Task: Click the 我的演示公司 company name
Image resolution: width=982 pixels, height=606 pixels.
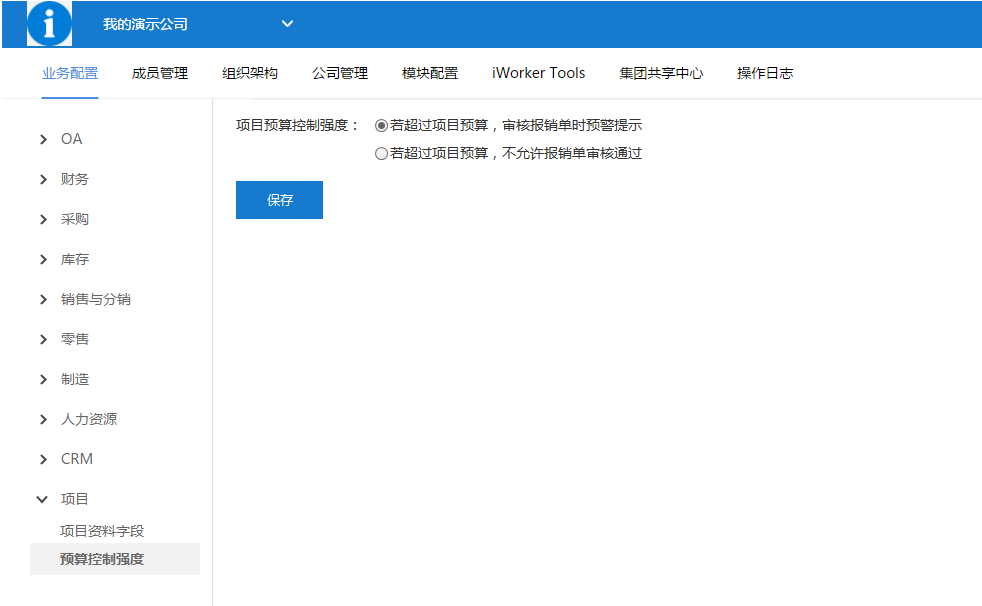Action: pyautogui.click(x=145, y=24)
